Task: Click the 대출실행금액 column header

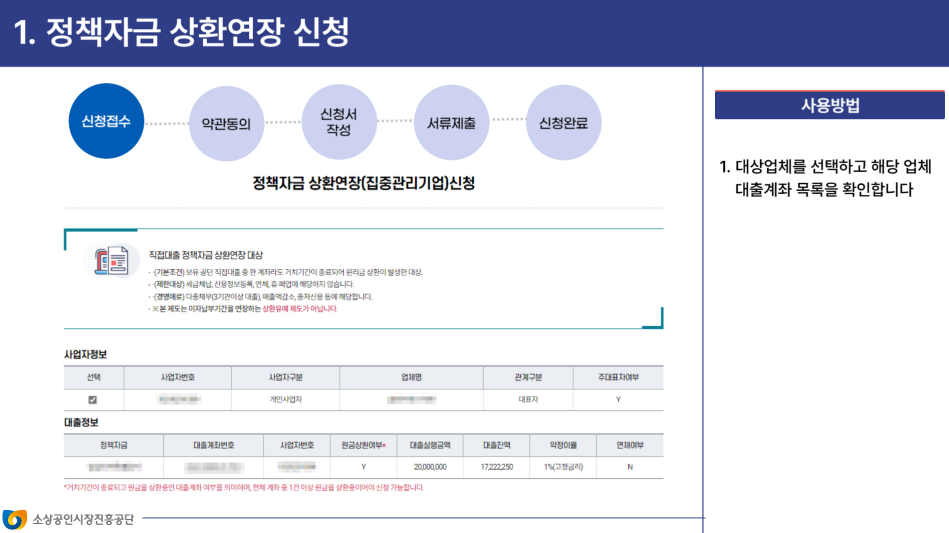Action: (430, 445)
